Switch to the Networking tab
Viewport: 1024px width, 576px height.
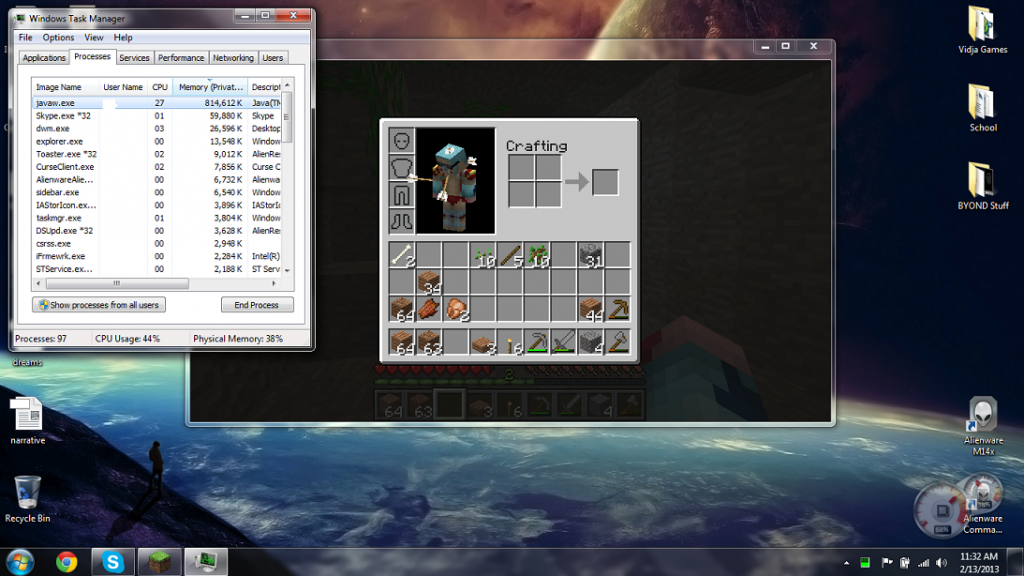coord(233,57)
